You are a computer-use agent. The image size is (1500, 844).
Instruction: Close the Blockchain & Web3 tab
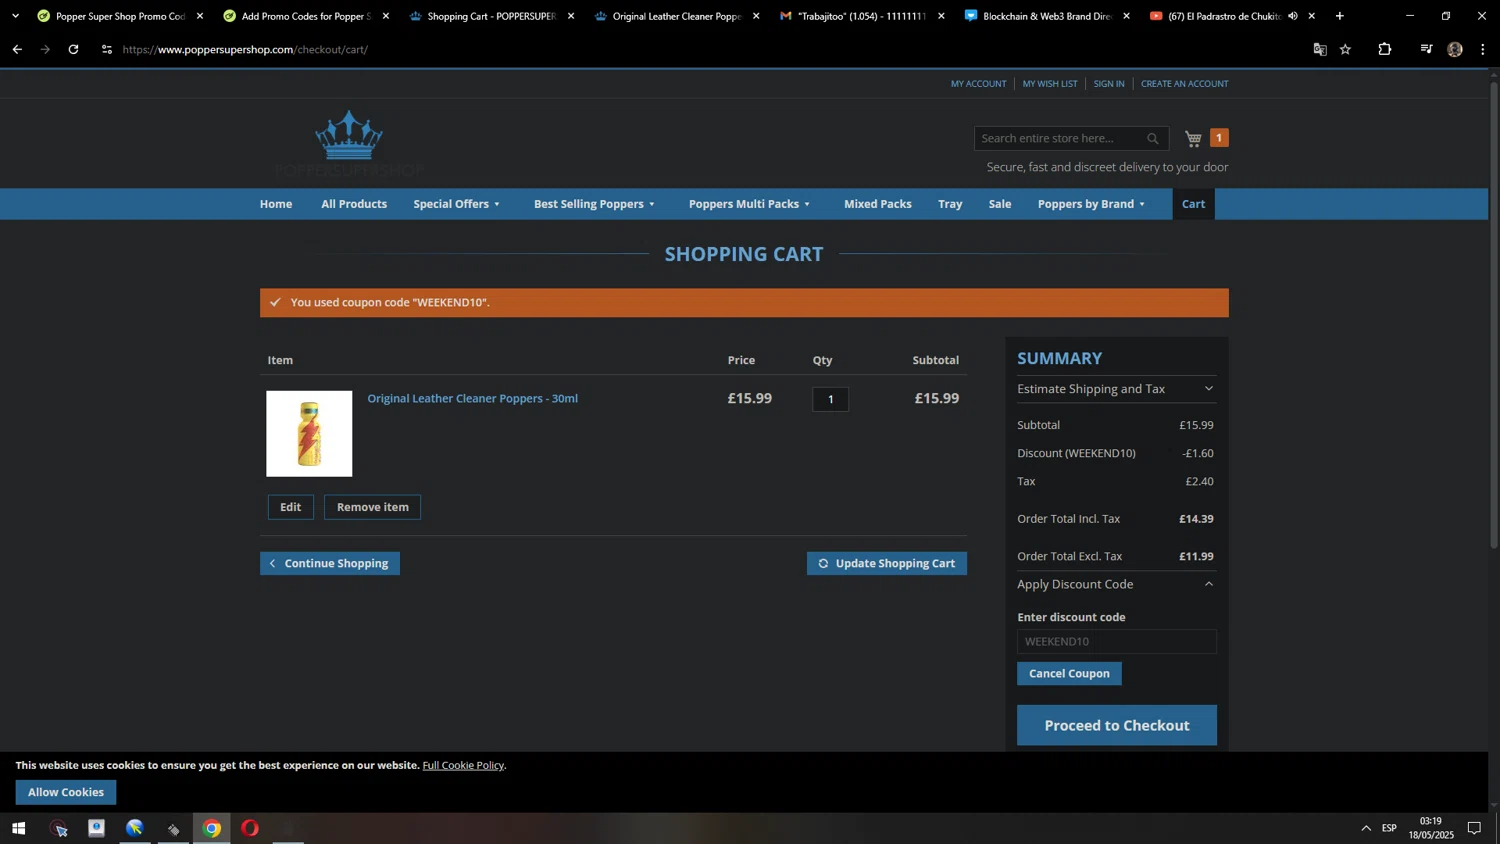point(1126,16)
